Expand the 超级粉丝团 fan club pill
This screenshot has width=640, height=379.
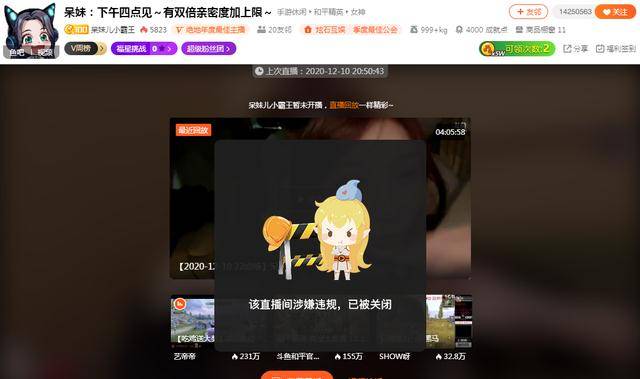click(209, 49)
